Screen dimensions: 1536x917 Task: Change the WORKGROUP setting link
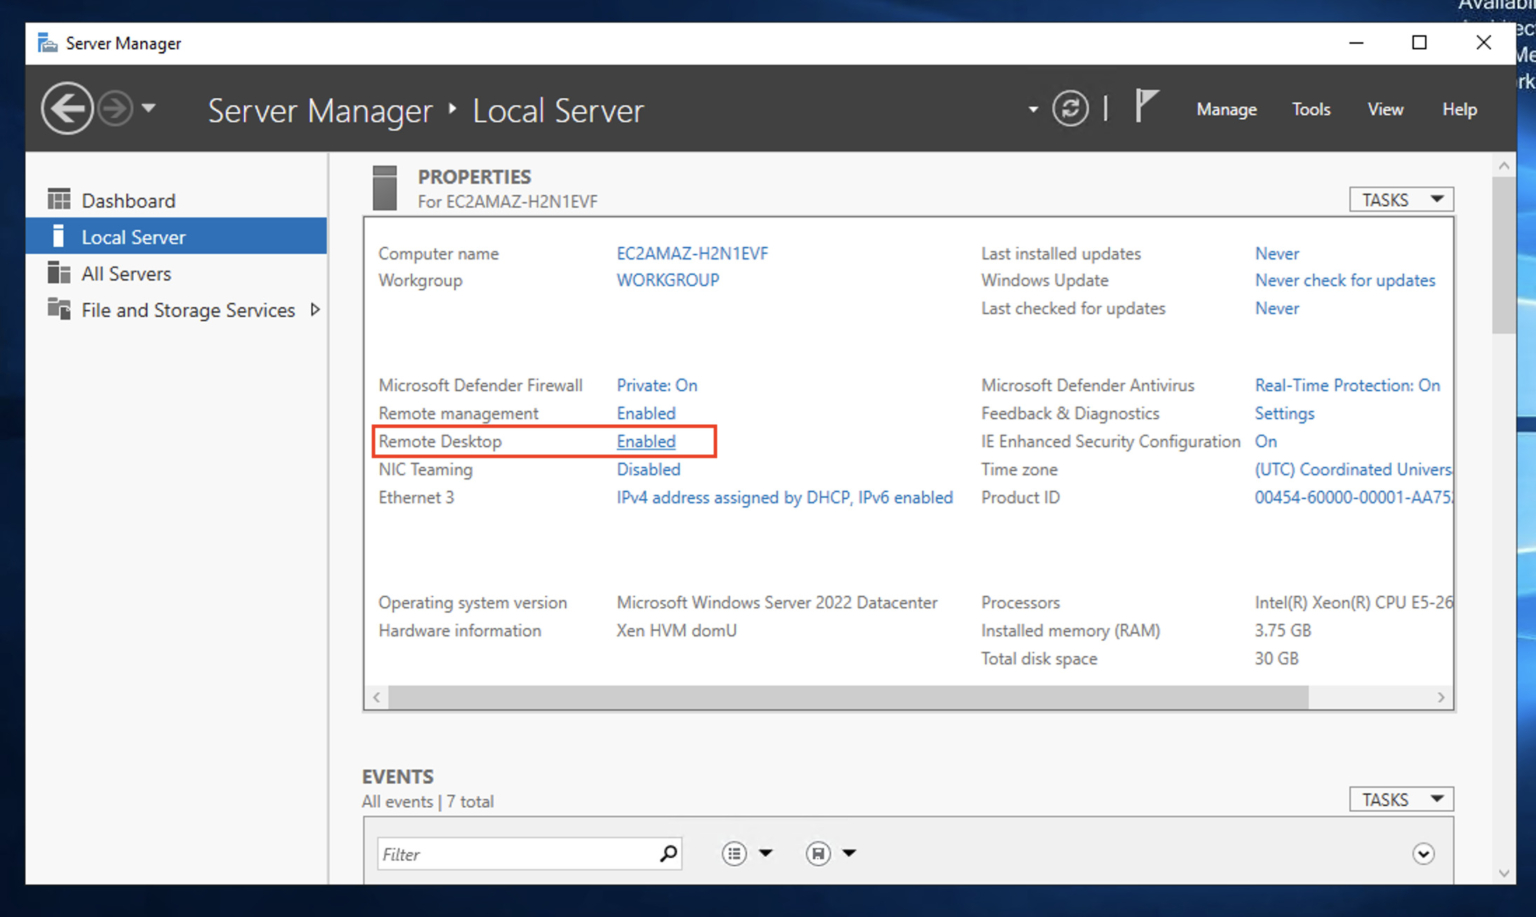coord(667,280)
